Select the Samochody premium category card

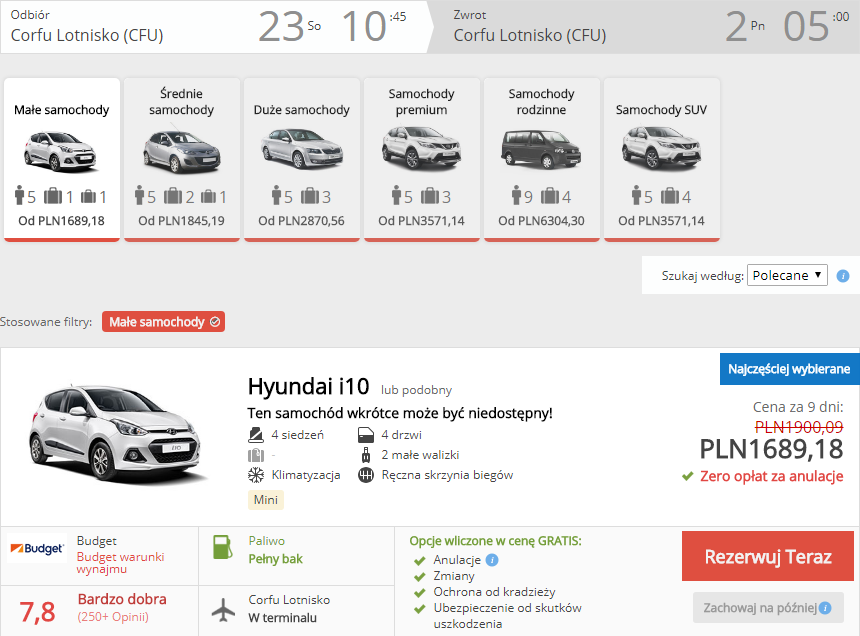coord(421,159)
